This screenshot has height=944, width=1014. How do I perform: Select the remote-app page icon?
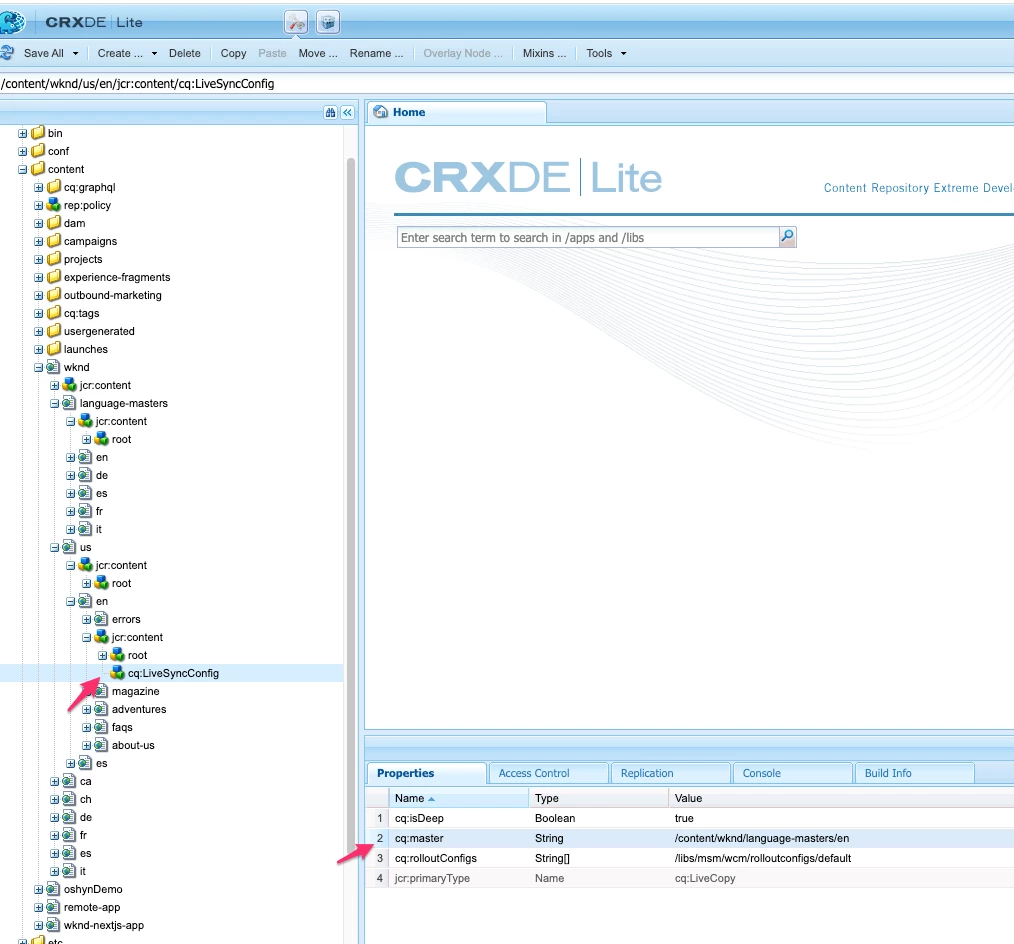tap(54, 907)
